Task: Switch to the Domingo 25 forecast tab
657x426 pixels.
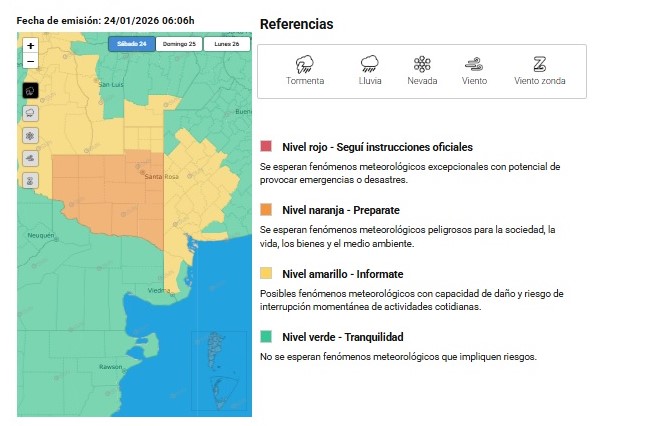Action: tap(179, 44)
